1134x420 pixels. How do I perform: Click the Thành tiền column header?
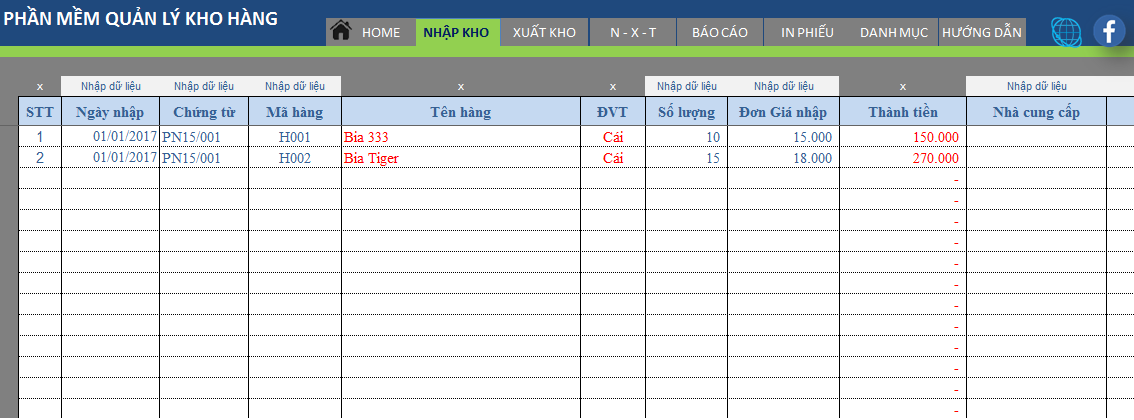click(902, 112)
